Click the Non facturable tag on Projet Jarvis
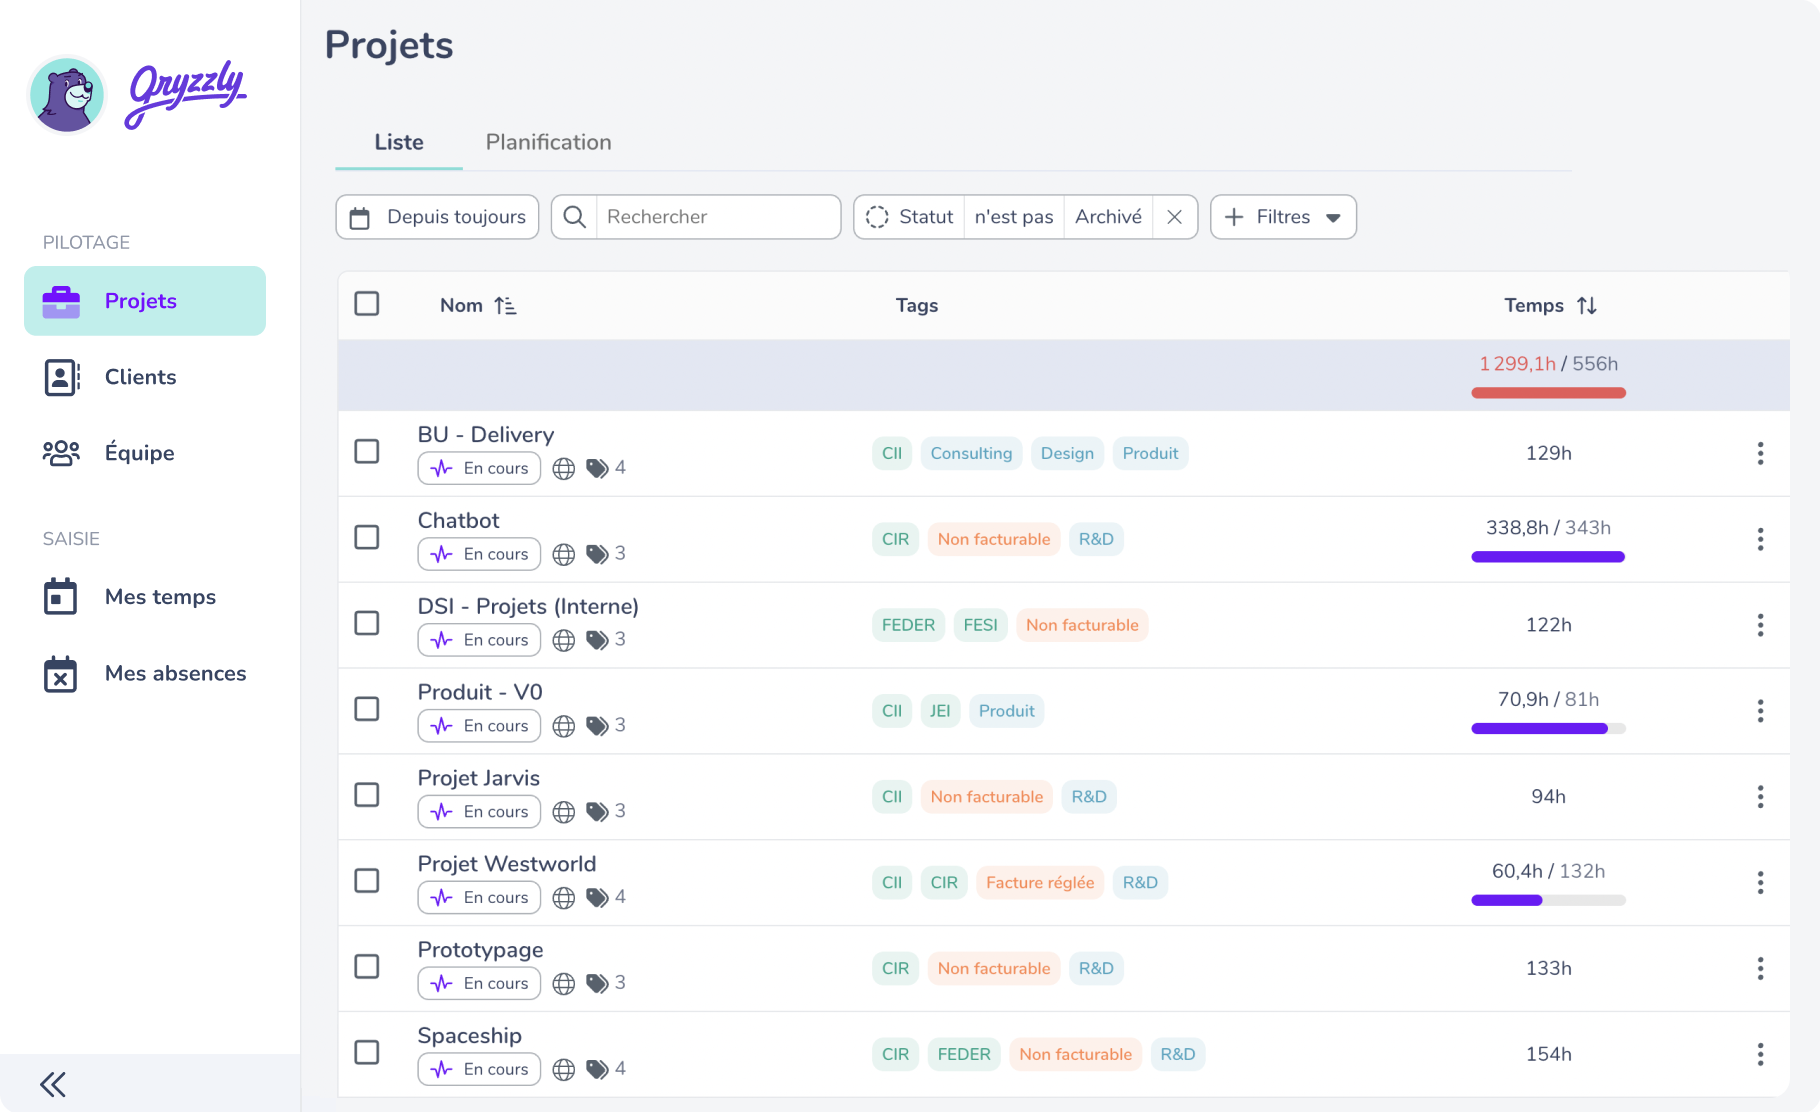Viewport: 1820px width, 1112px height. point(986,797)
